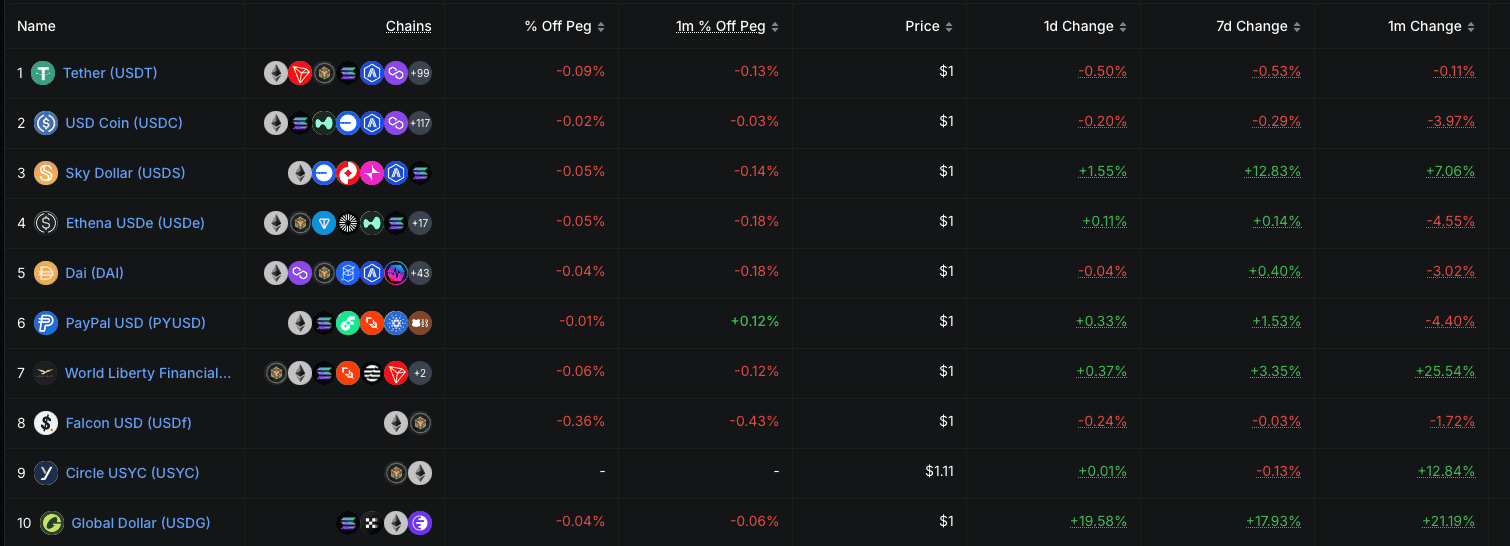Click Tron chain icon in Tether row
Viewport: 1510px width, 546px height.
click(300, 73)
